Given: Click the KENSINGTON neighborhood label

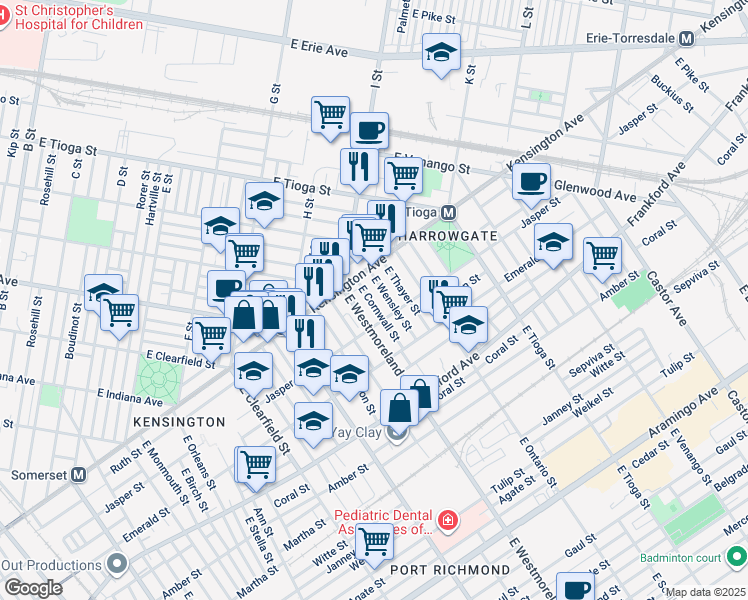Looking at the screenshot, I should click(179, 422).
